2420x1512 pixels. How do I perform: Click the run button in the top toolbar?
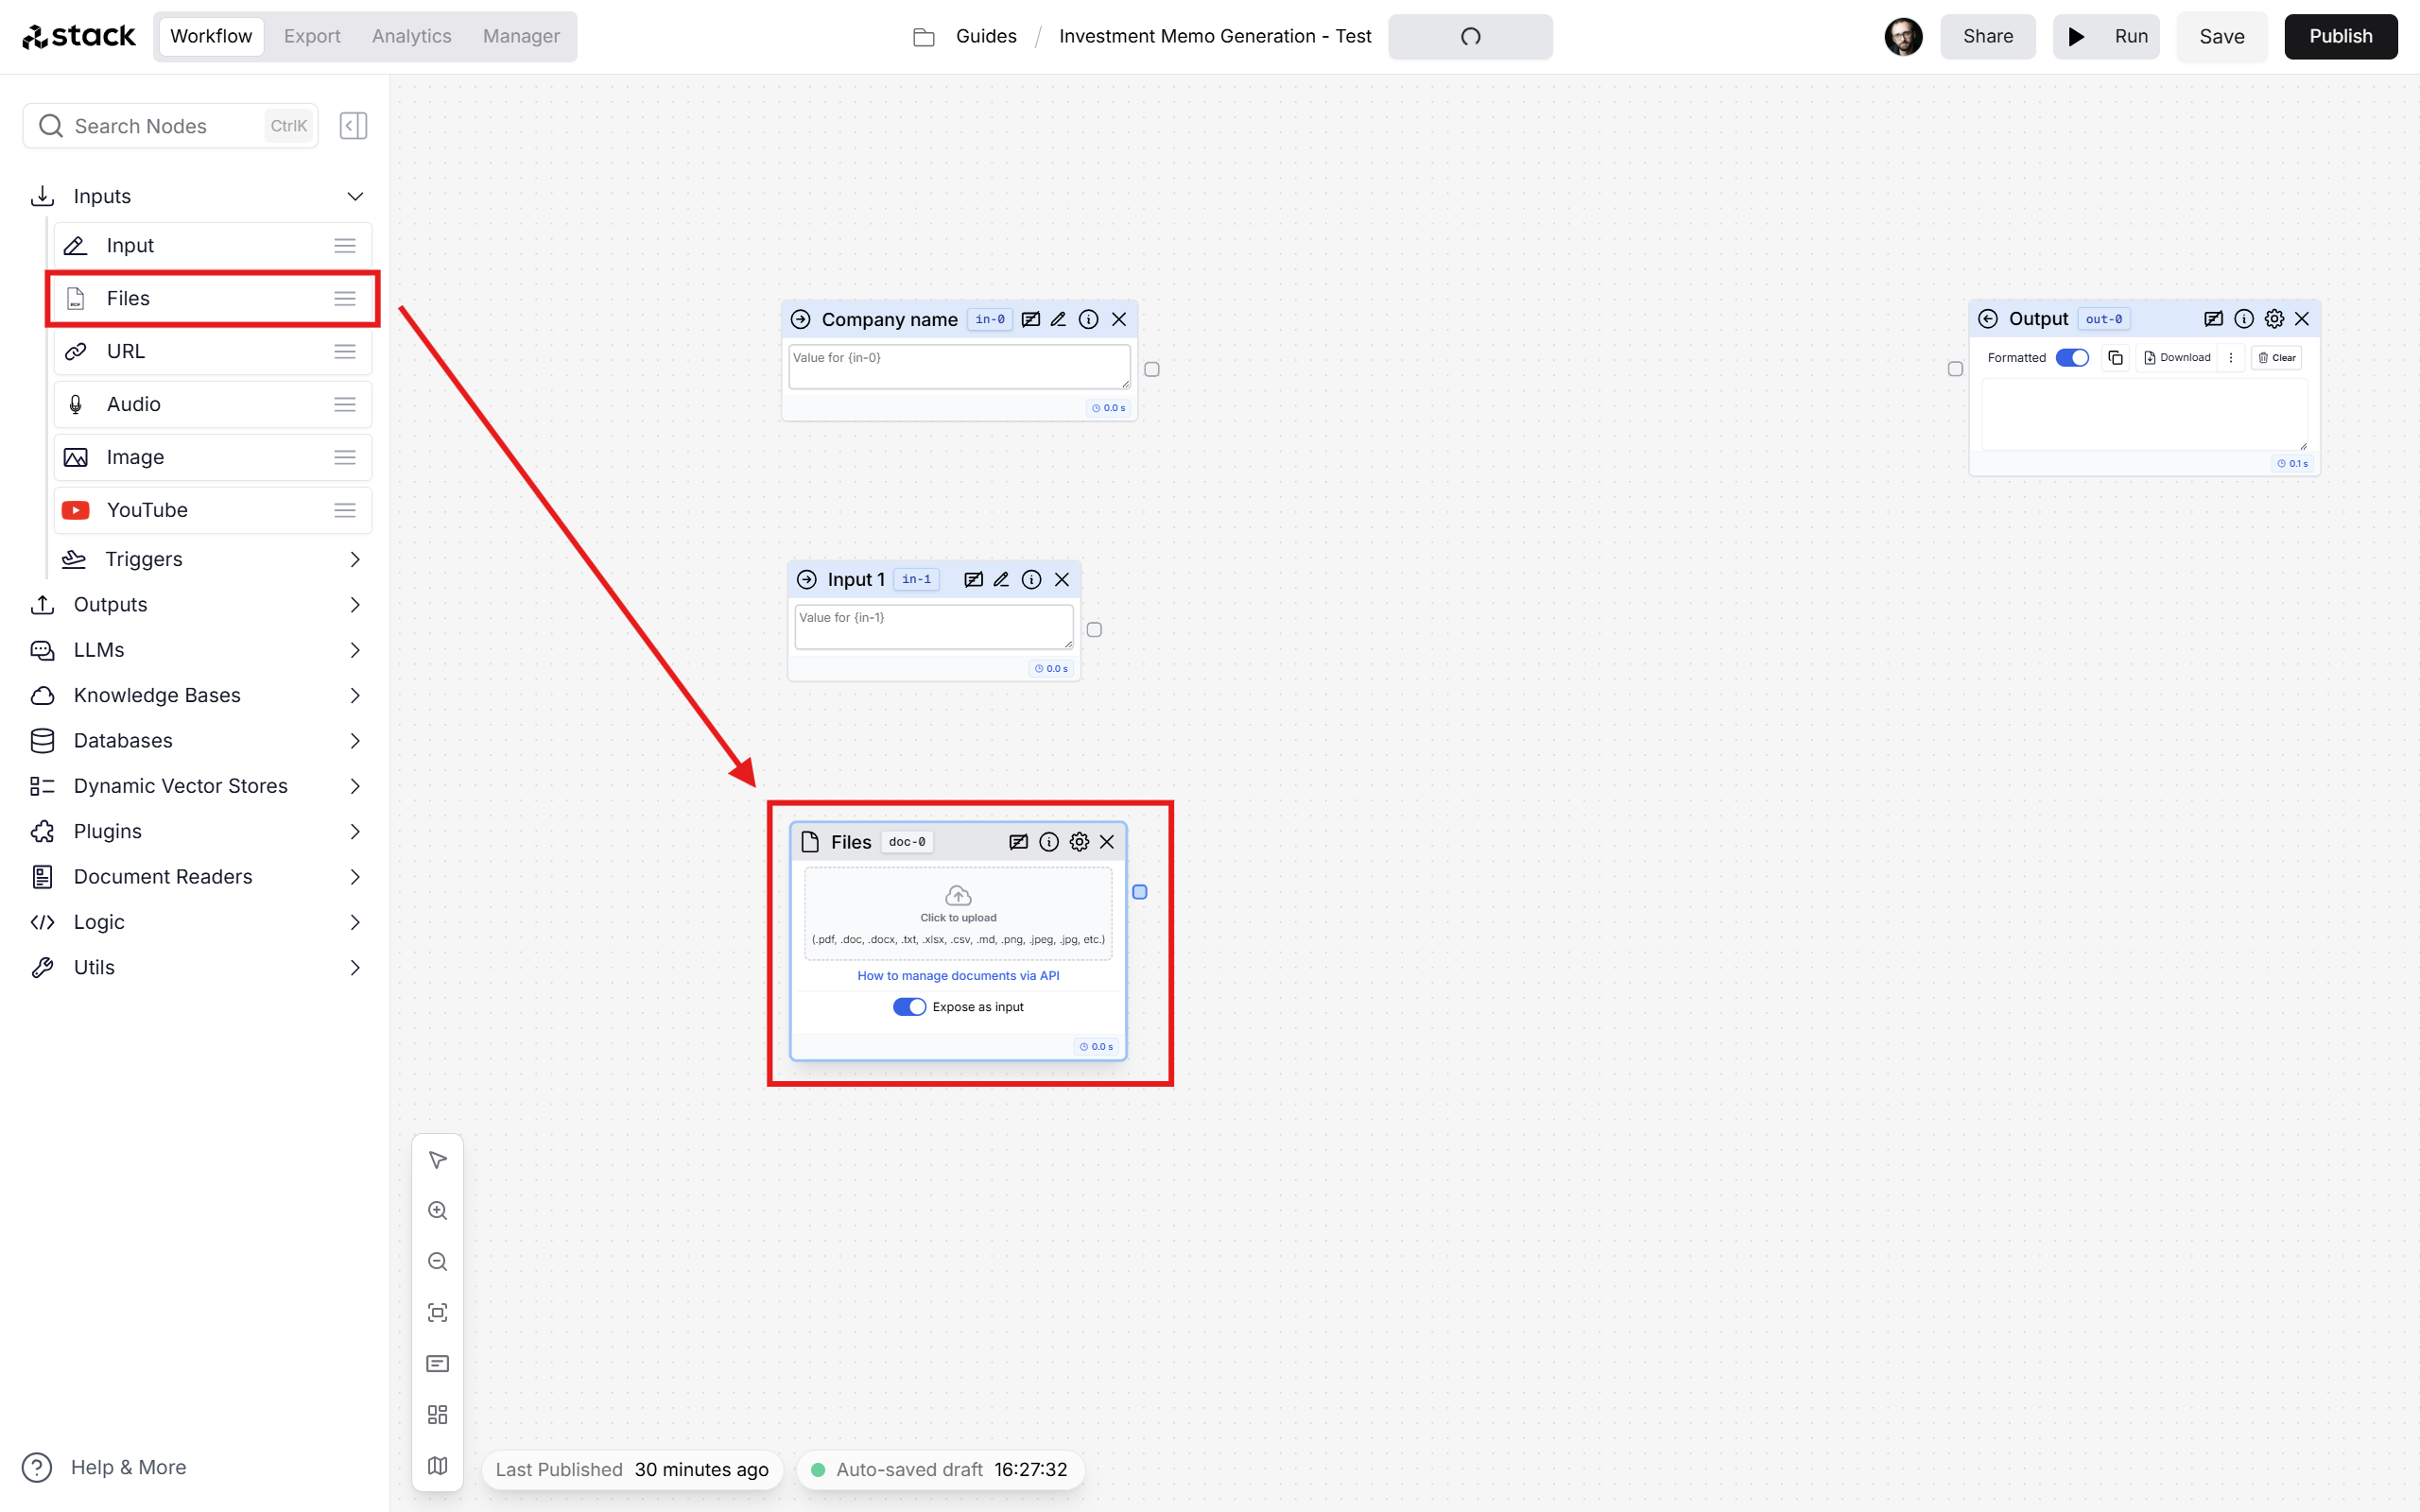pyautogui.click(x=2108, y=35)
